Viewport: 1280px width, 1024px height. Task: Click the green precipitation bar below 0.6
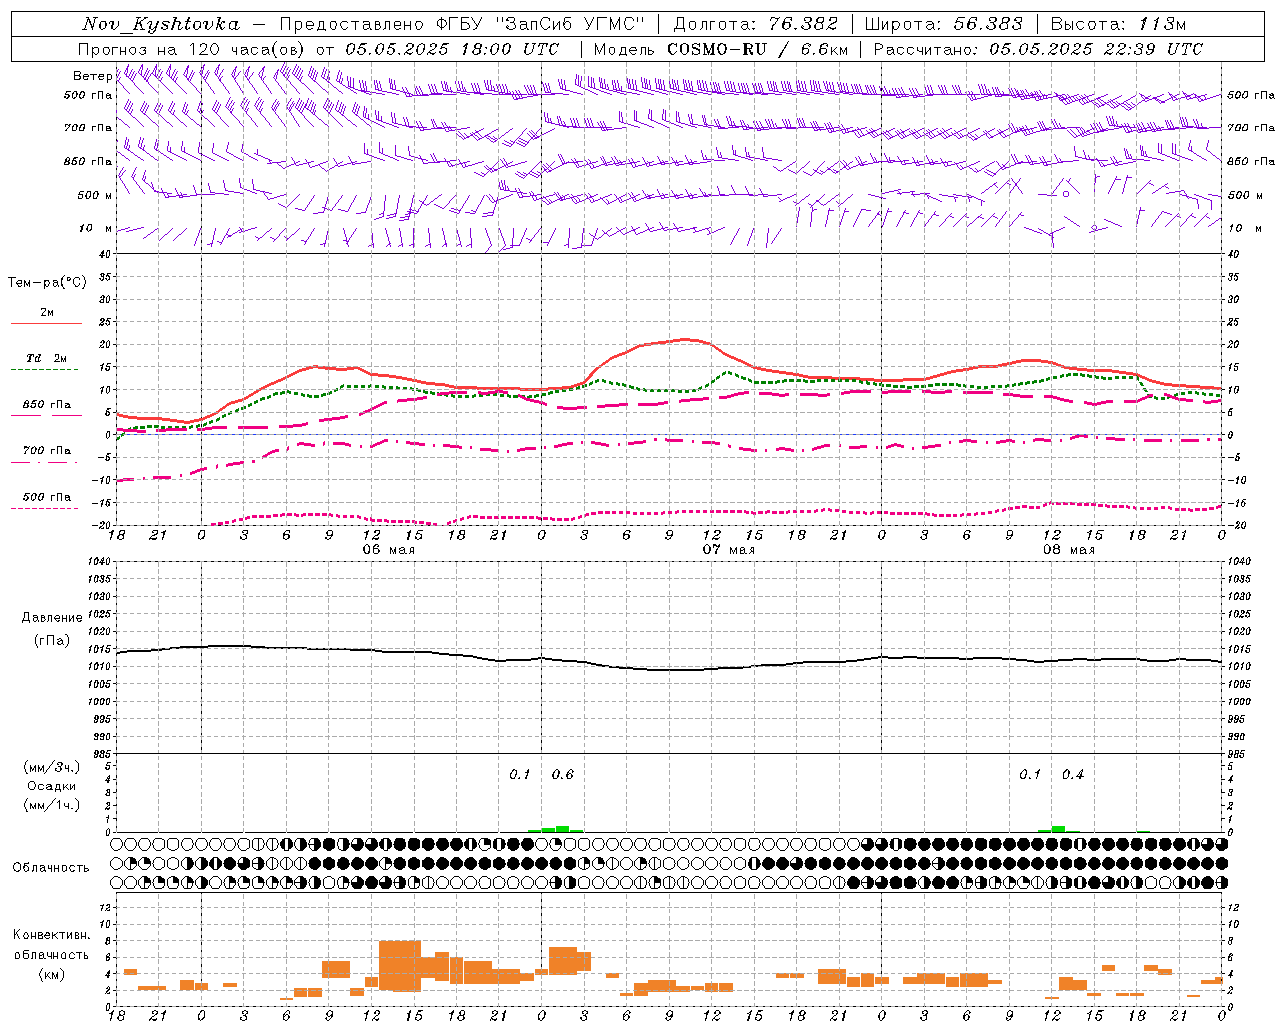pos(562,828)
